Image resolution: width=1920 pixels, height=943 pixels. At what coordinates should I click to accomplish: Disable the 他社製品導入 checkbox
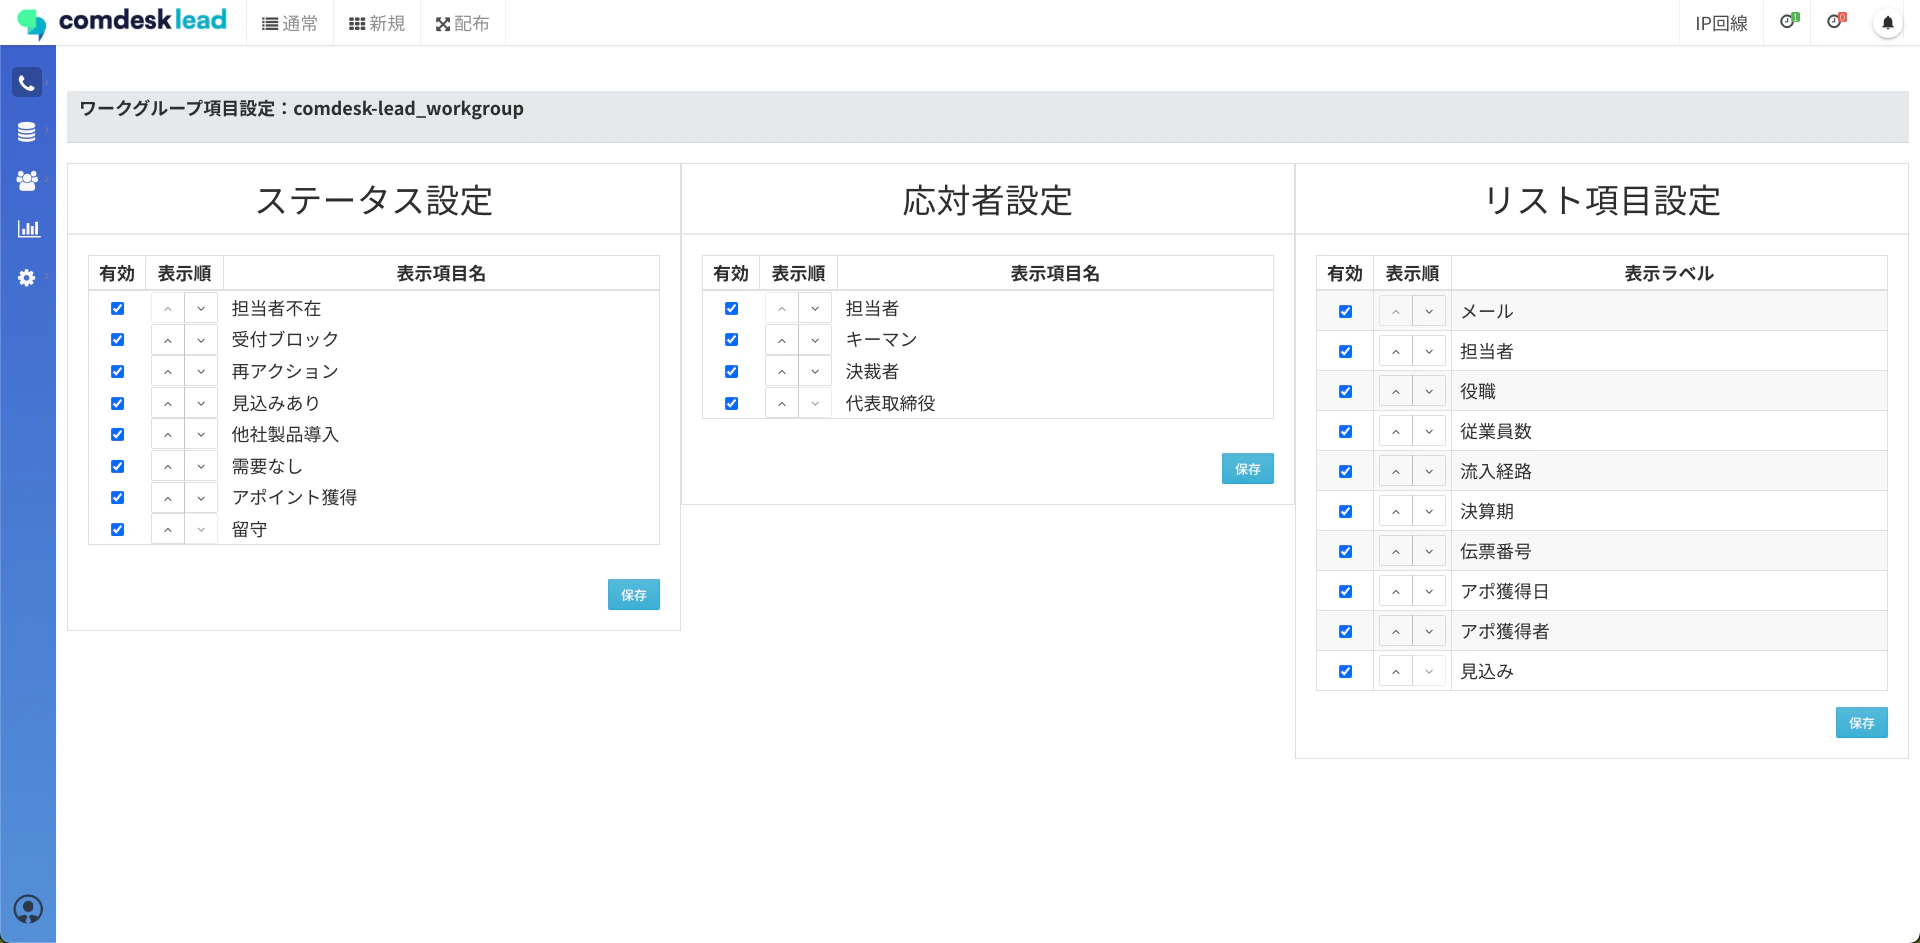coord(118,435)
